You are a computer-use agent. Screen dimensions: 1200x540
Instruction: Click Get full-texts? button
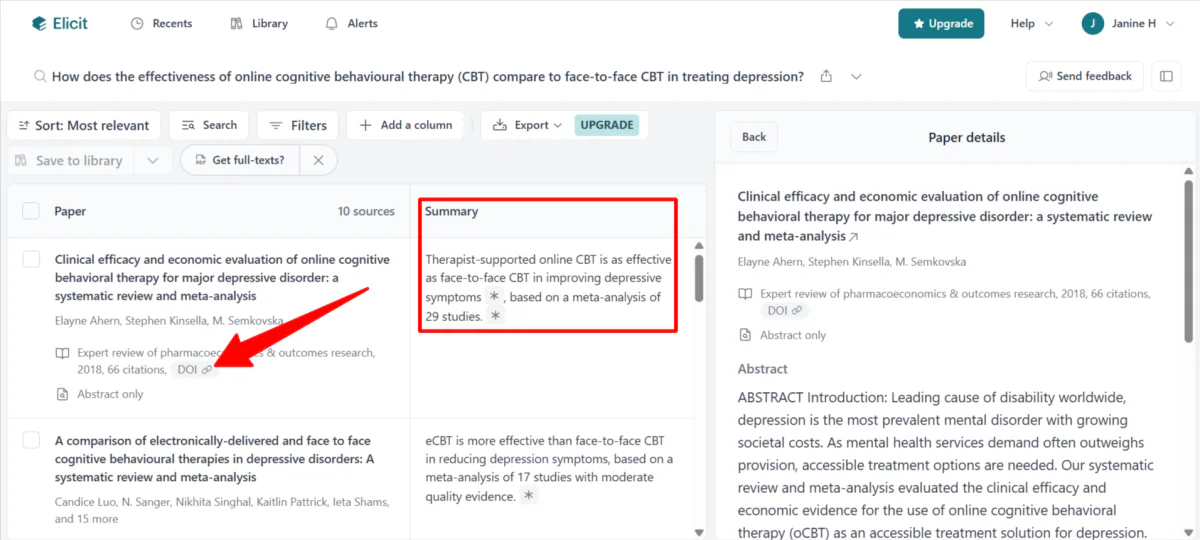click(x=240, y=160)
